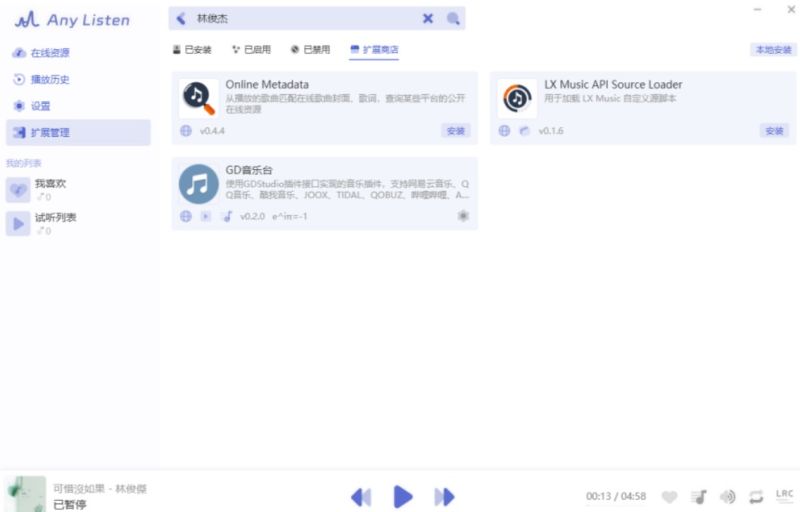Viewport: 800px width, 512px height.
Task: Select 扩展管理 in the sidebar
Action: (x=78, y=133)
